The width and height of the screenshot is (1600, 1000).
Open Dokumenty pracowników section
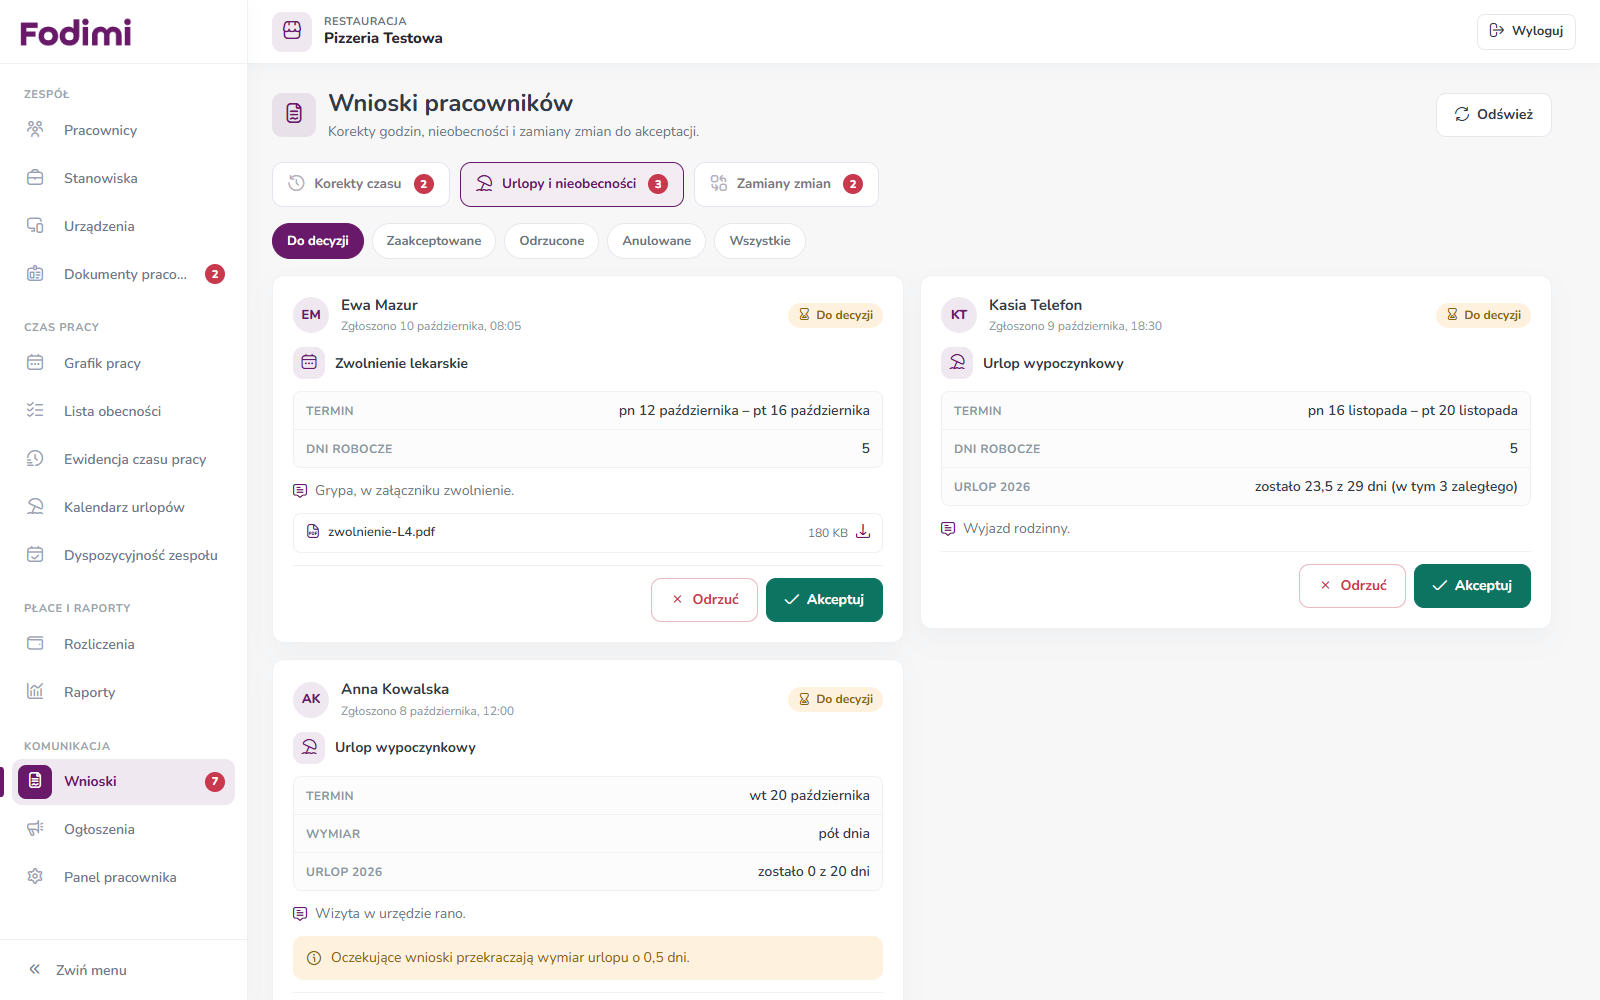[123, 274]
